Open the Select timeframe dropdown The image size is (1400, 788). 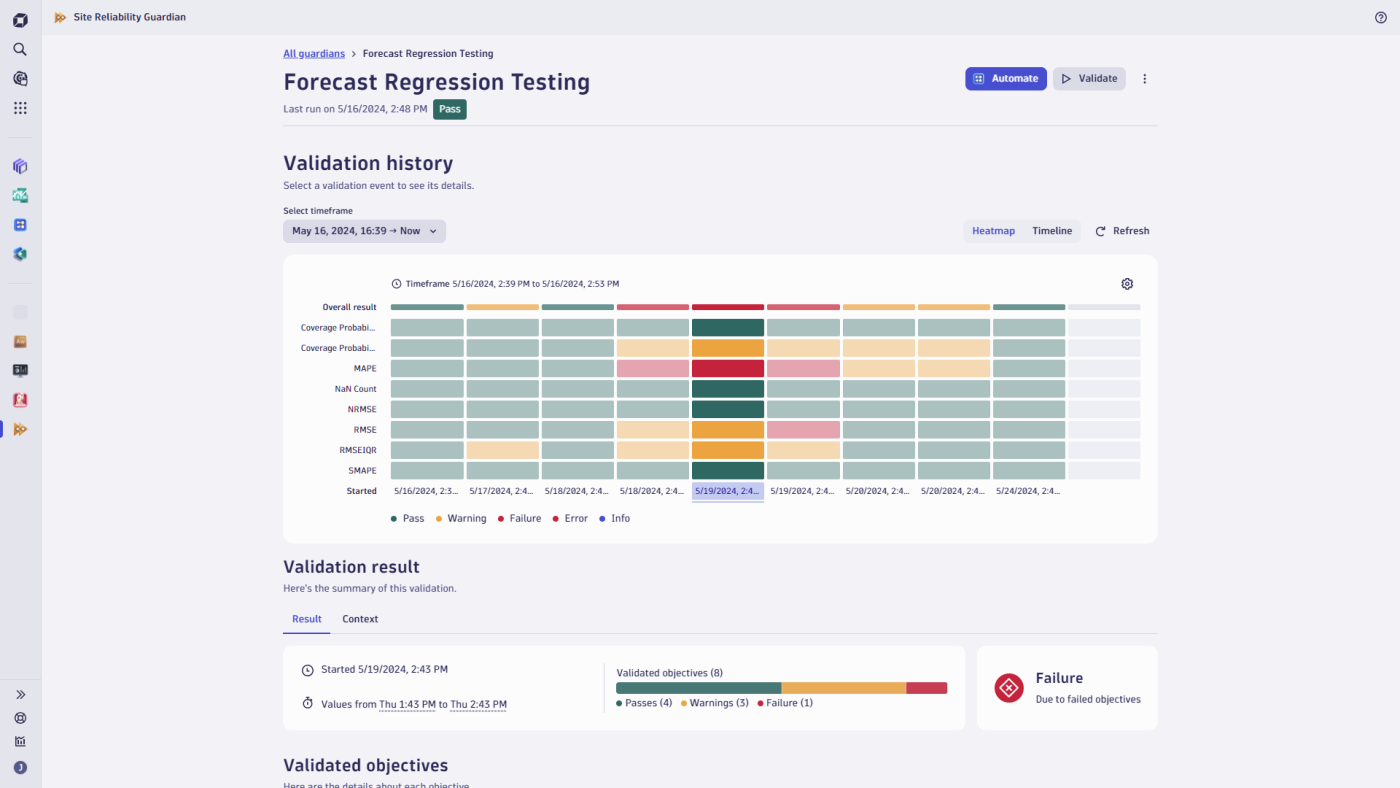(x=364, y=231)
